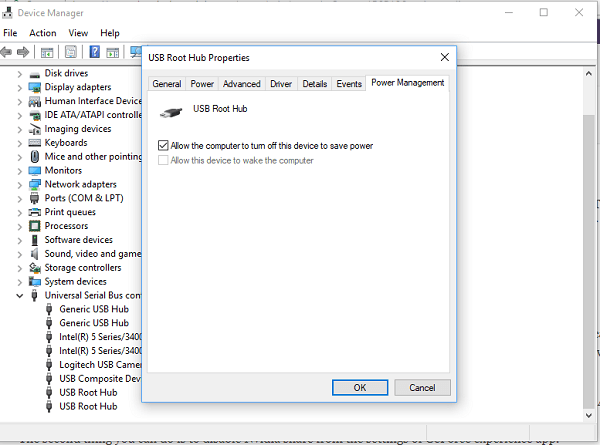This screenshot has width=600, height=445.
Task: Select the Human Interface Devices icon
Action: click(x=34, y=101)
